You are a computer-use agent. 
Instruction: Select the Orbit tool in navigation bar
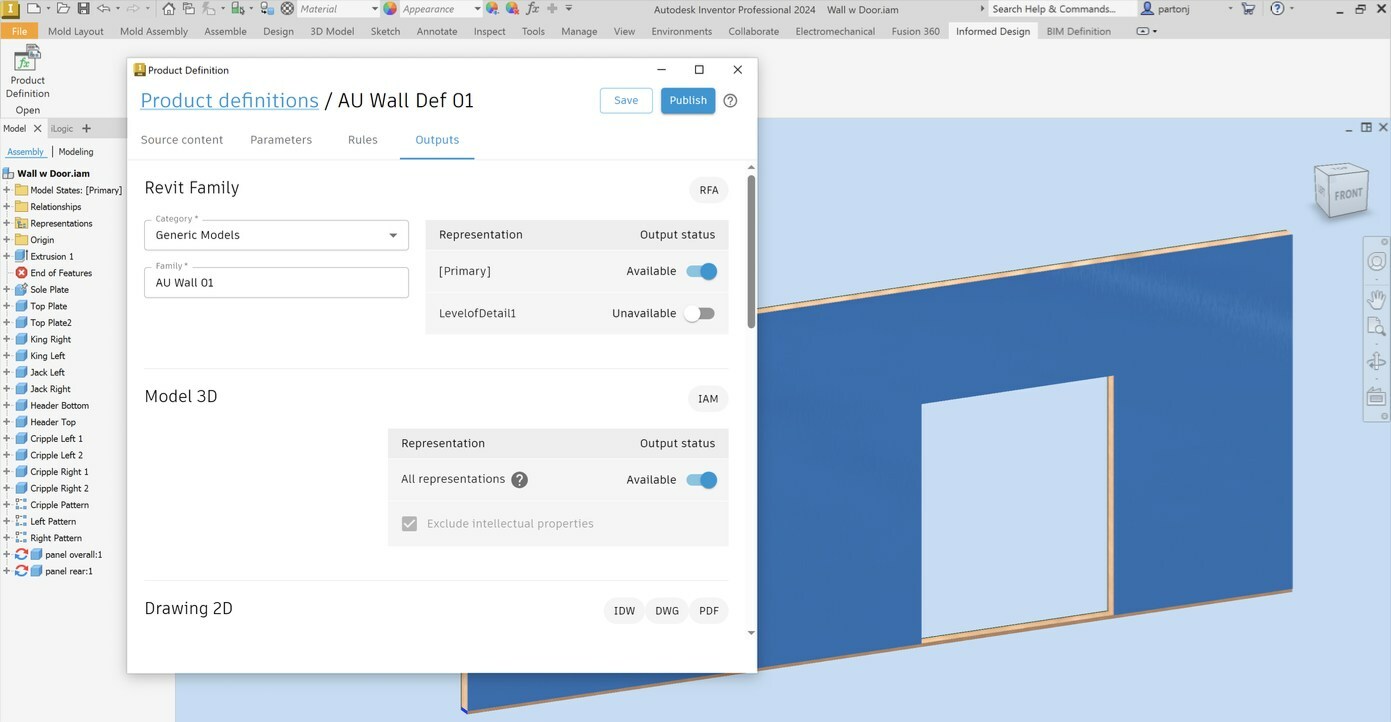1376,362
